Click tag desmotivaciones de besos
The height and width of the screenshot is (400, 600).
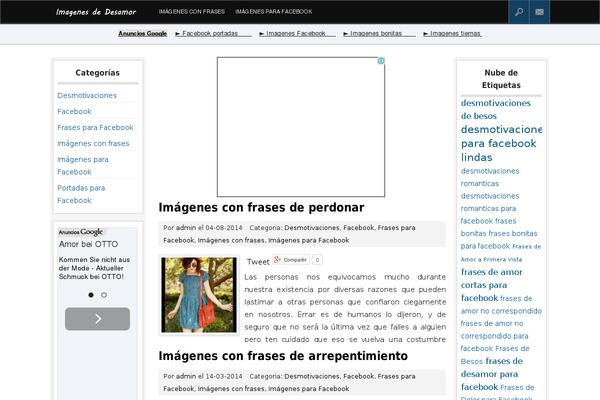coord(496,109)
